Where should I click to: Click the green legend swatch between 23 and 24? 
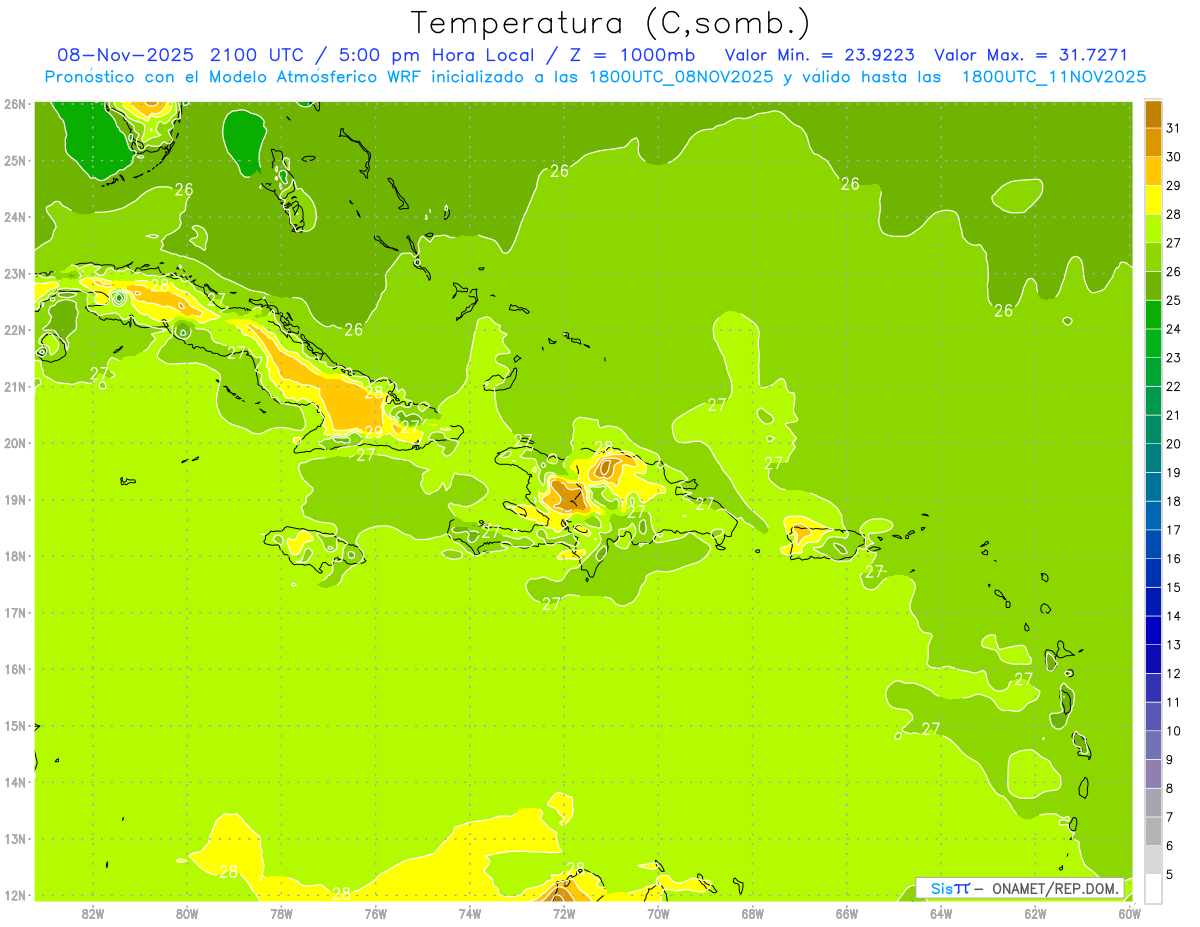tap(1153, 343)
